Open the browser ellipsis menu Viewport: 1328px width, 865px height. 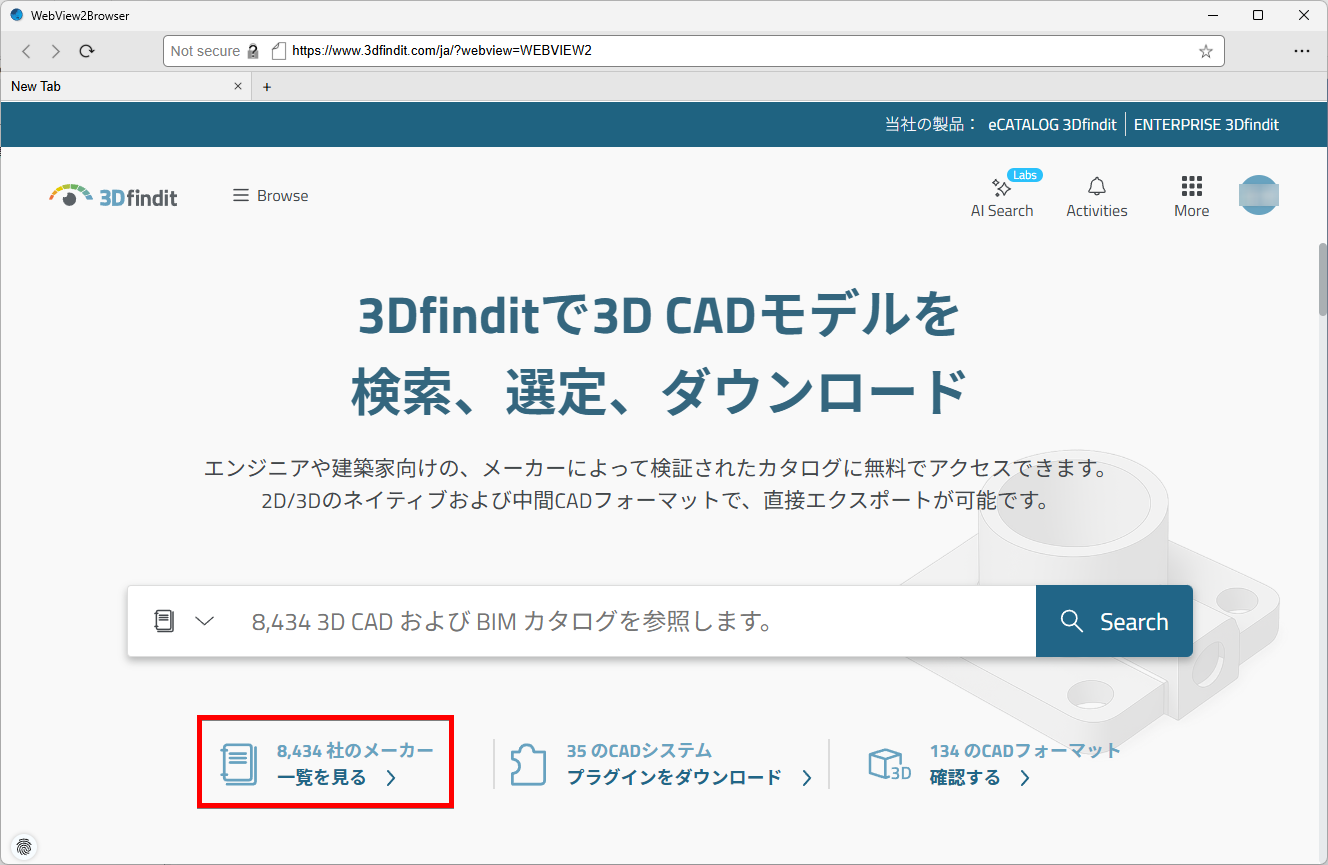pyautogui.click(x=1301, y=51)
